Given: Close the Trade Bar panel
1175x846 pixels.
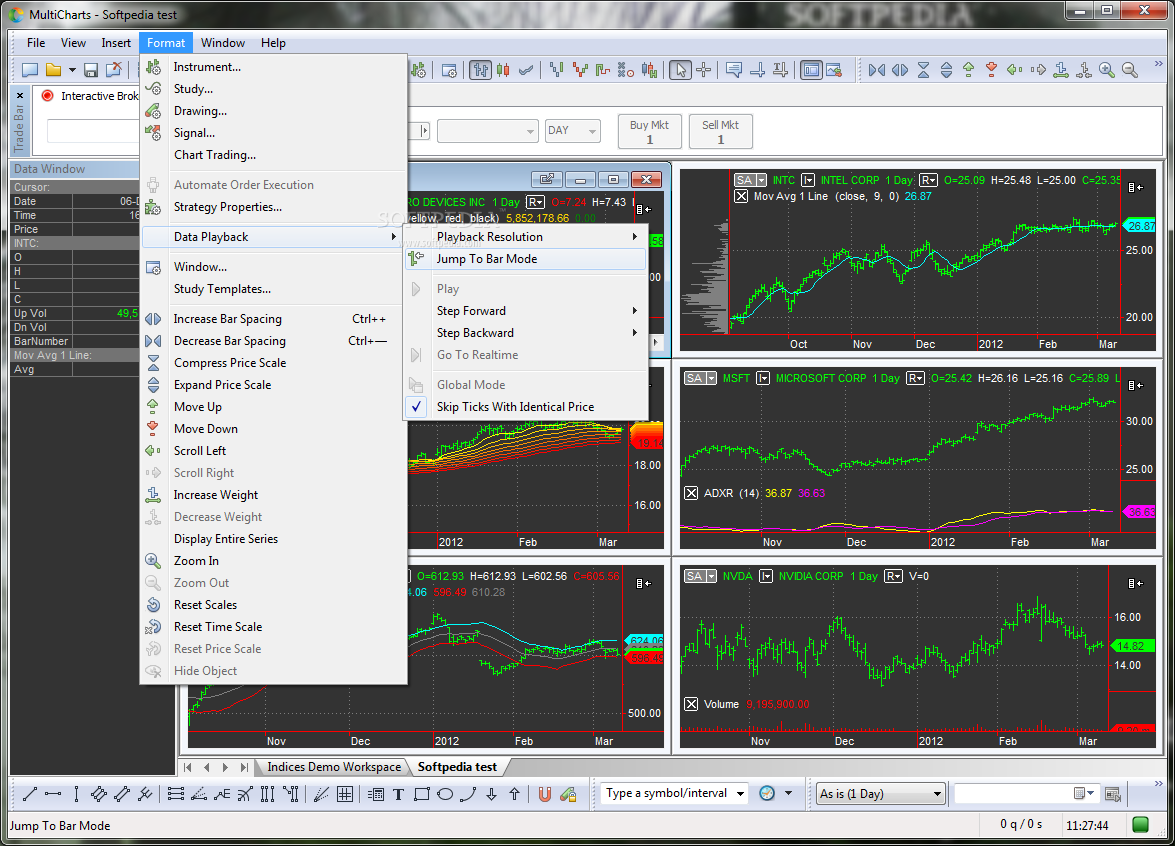Looking at the screenshot, I should point(19,95).
